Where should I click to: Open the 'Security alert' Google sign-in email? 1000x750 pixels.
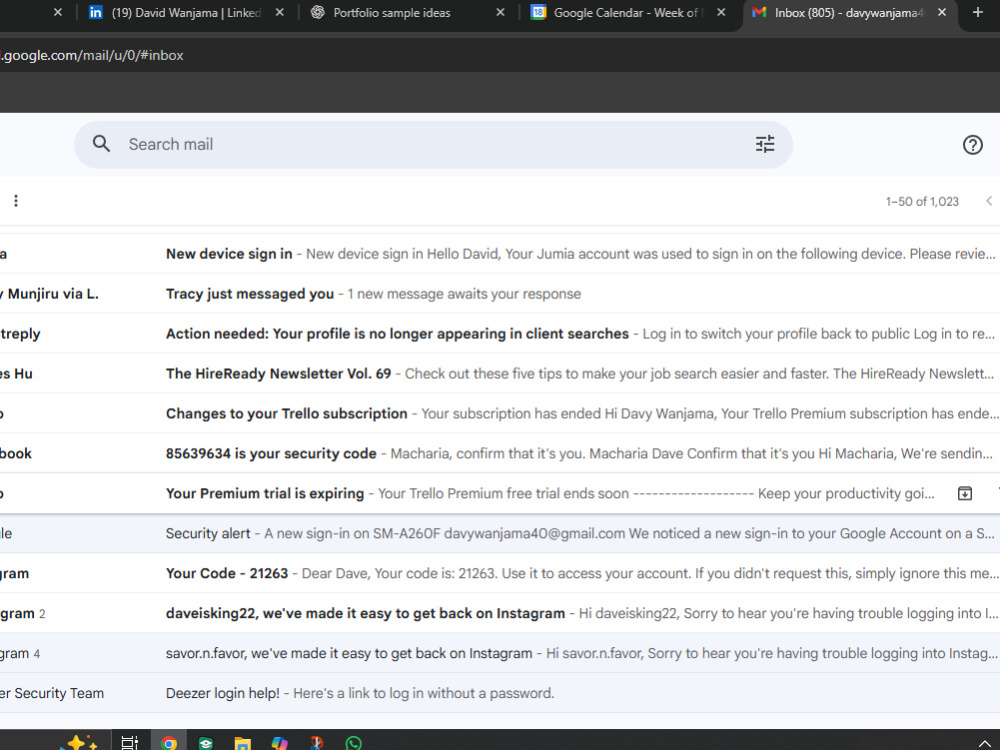500,533
